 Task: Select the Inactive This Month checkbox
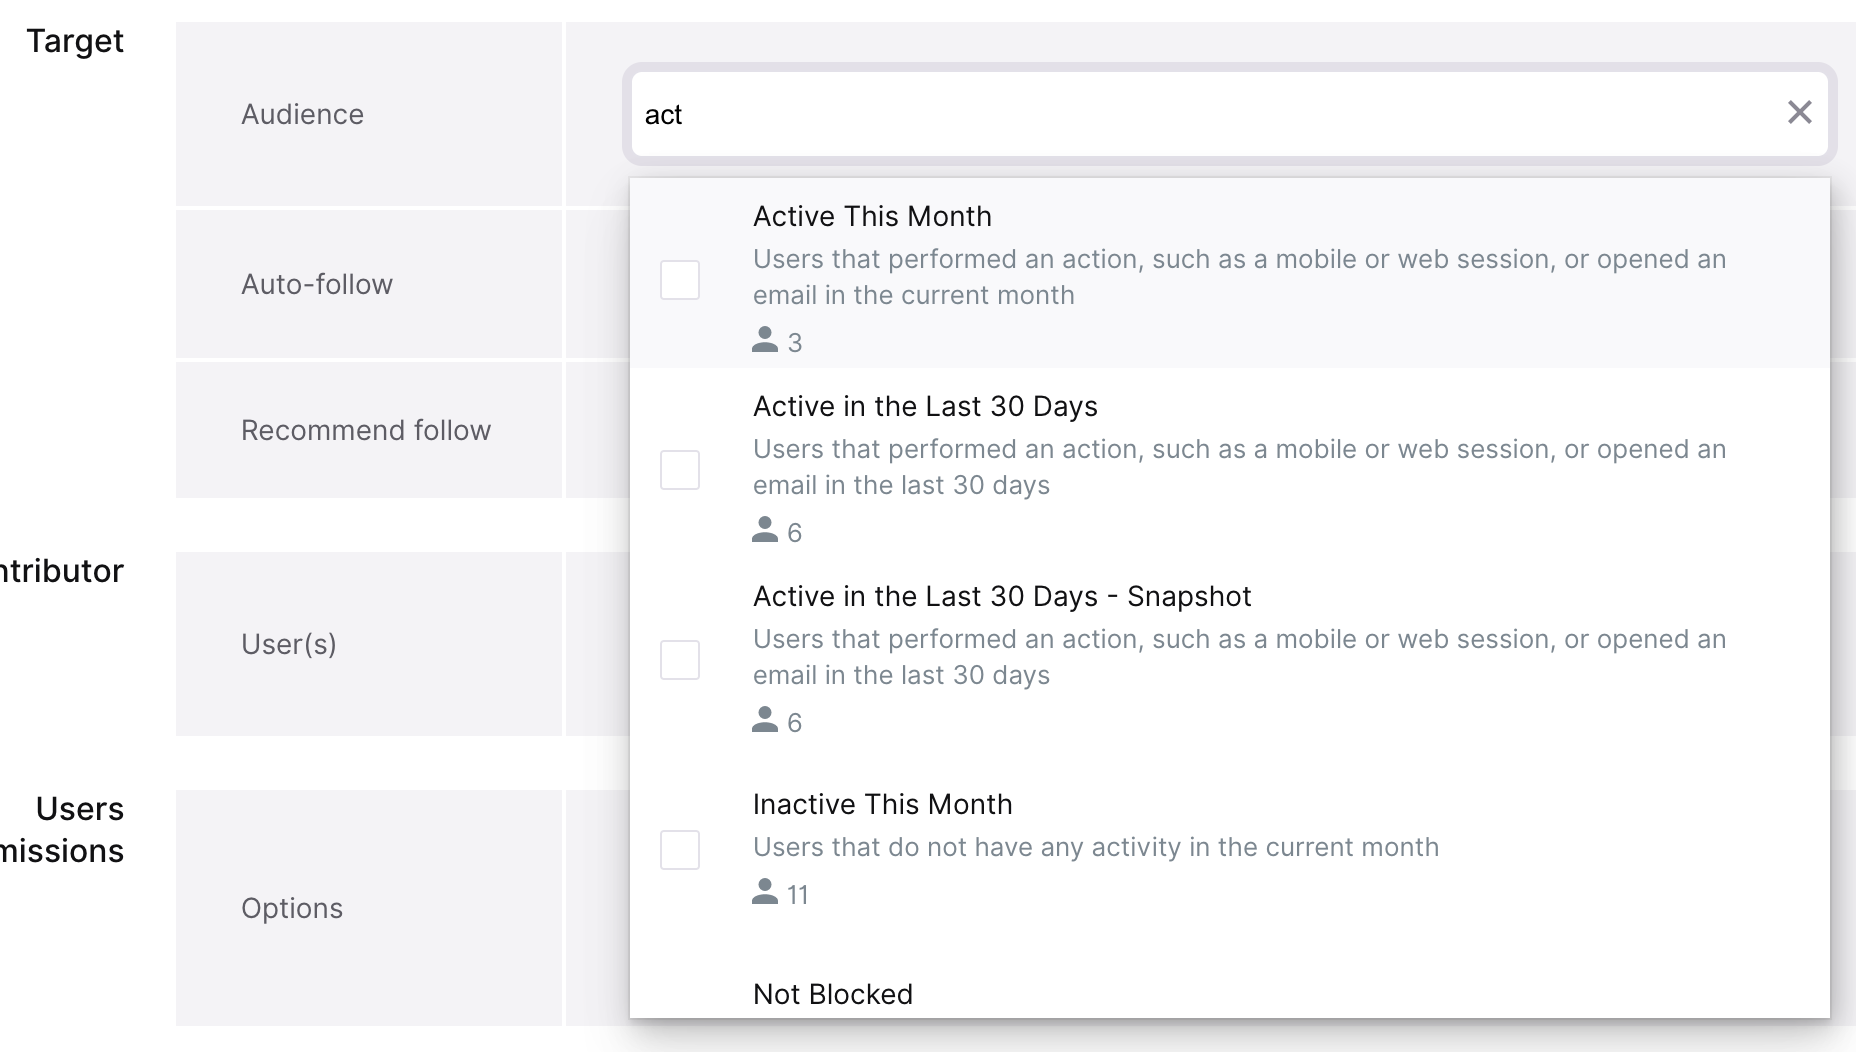[x=680, y=850]
